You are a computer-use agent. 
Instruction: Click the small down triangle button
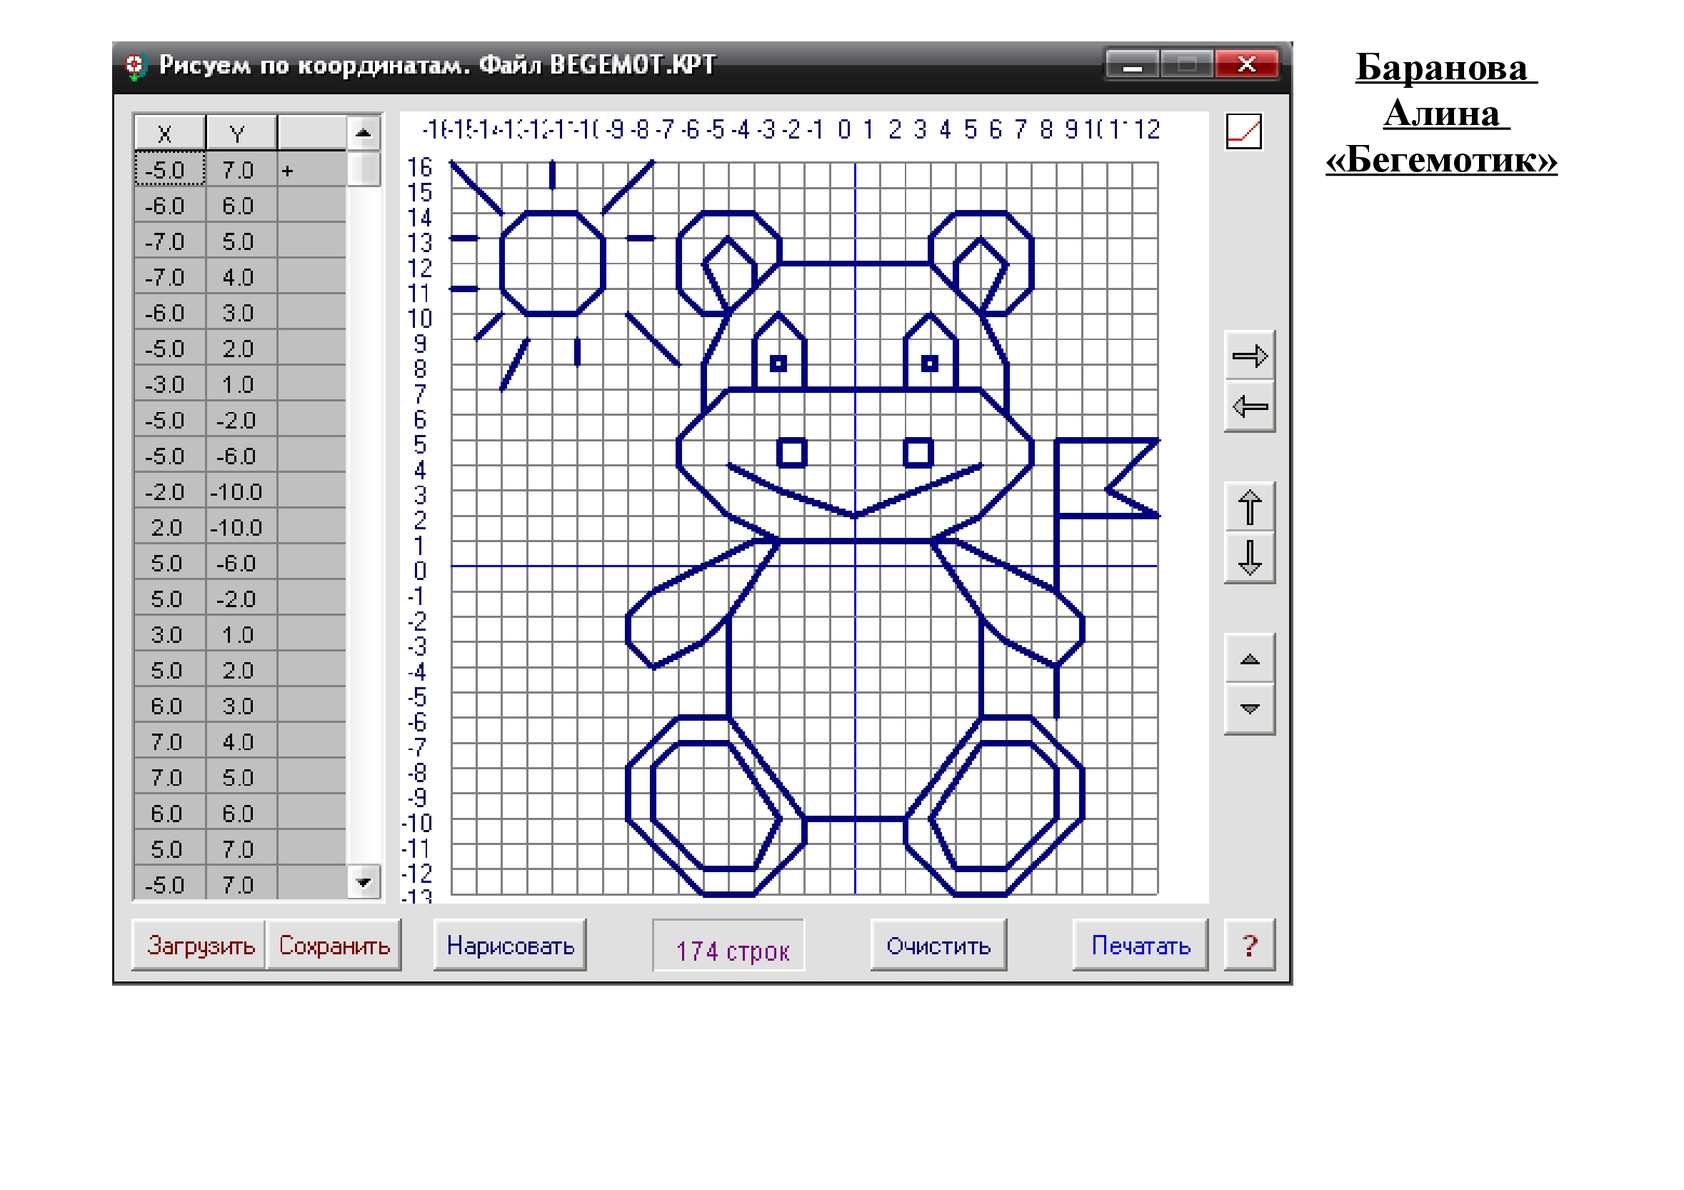coord(1249,709)
